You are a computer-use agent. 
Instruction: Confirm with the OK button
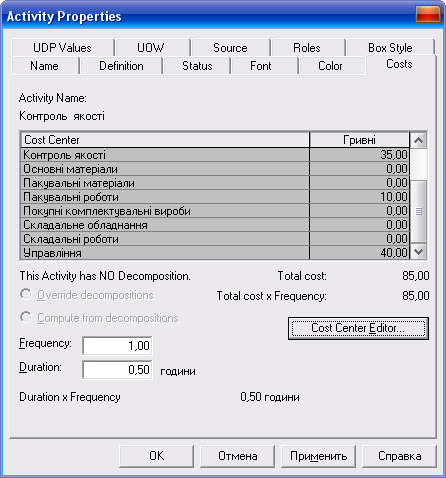point(156,456)
